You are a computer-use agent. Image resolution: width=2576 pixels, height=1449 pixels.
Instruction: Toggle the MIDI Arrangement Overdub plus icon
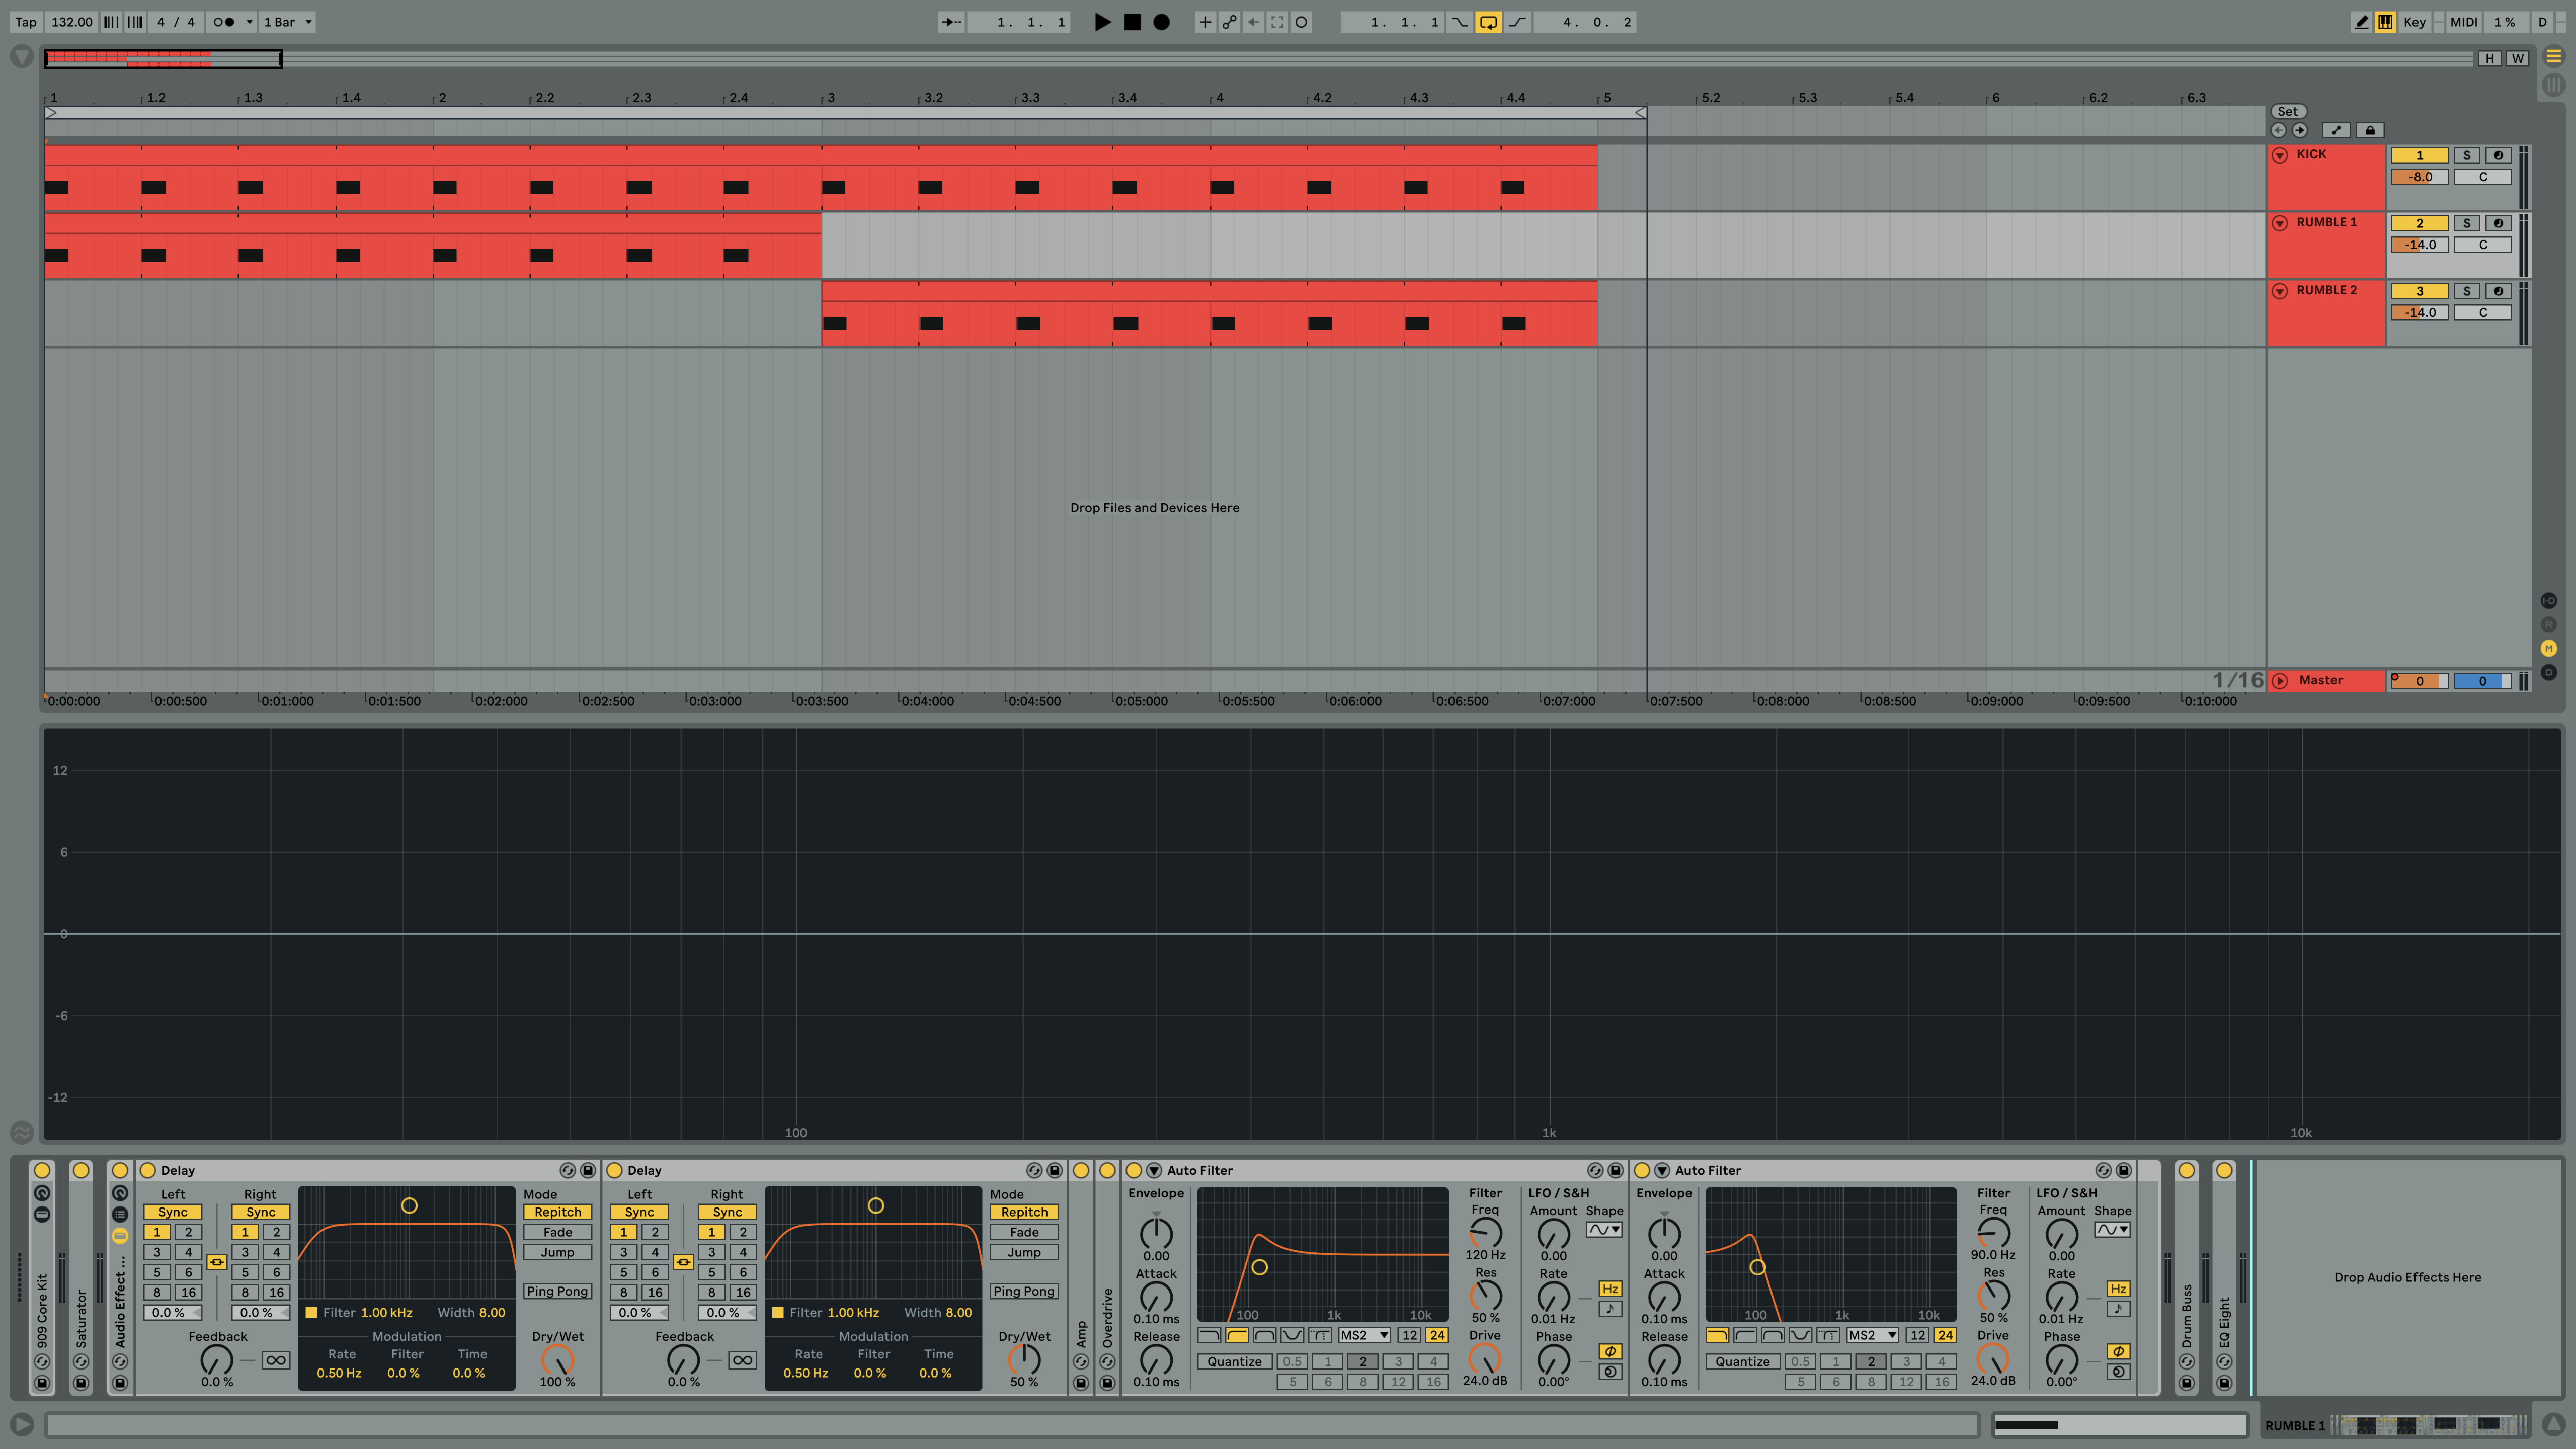pos(1205,22)
